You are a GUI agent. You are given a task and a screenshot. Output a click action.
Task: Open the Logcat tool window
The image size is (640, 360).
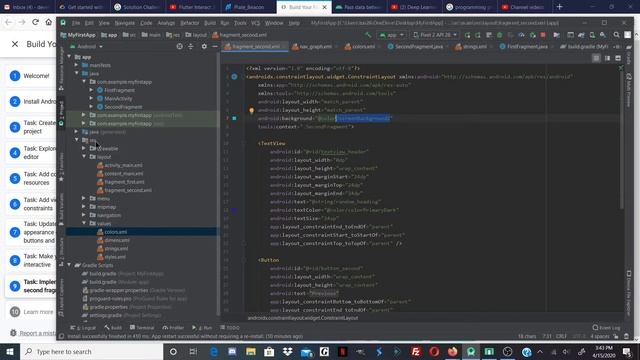coord(83,328)
